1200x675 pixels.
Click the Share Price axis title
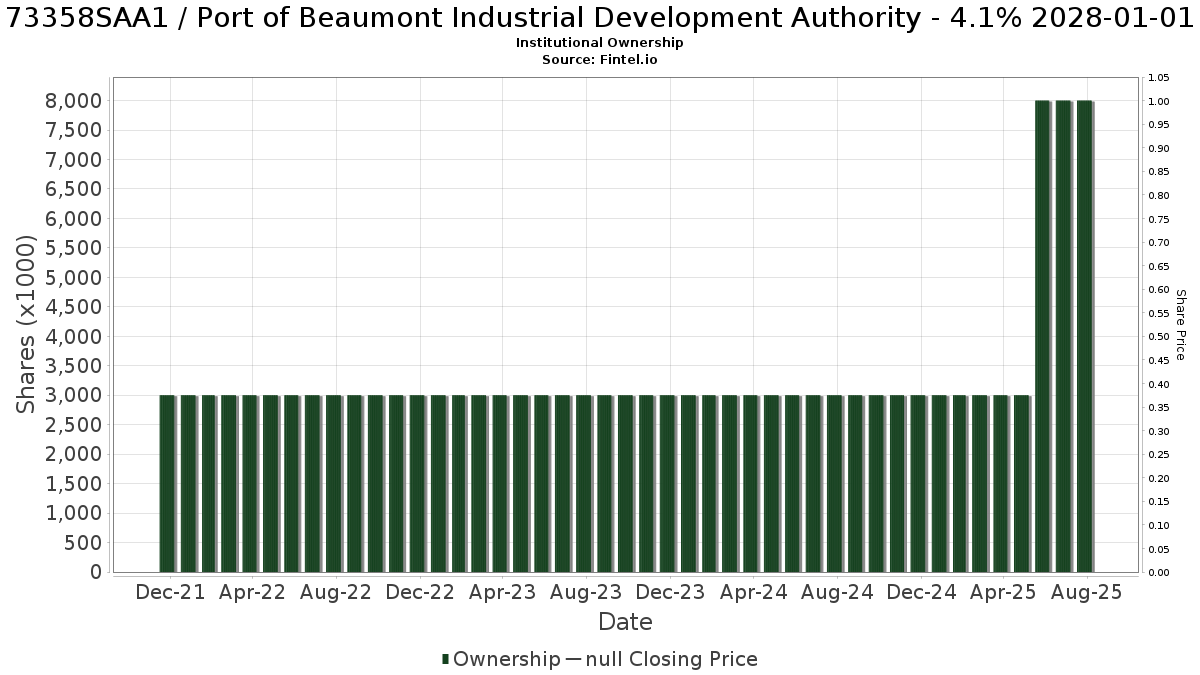coord(1181,325)
